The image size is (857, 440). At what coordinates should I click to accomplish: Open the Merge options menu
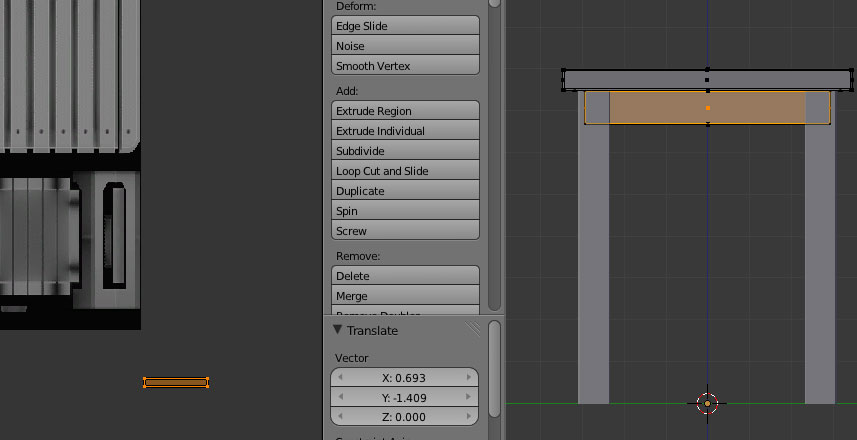click(x=404, y=296)
